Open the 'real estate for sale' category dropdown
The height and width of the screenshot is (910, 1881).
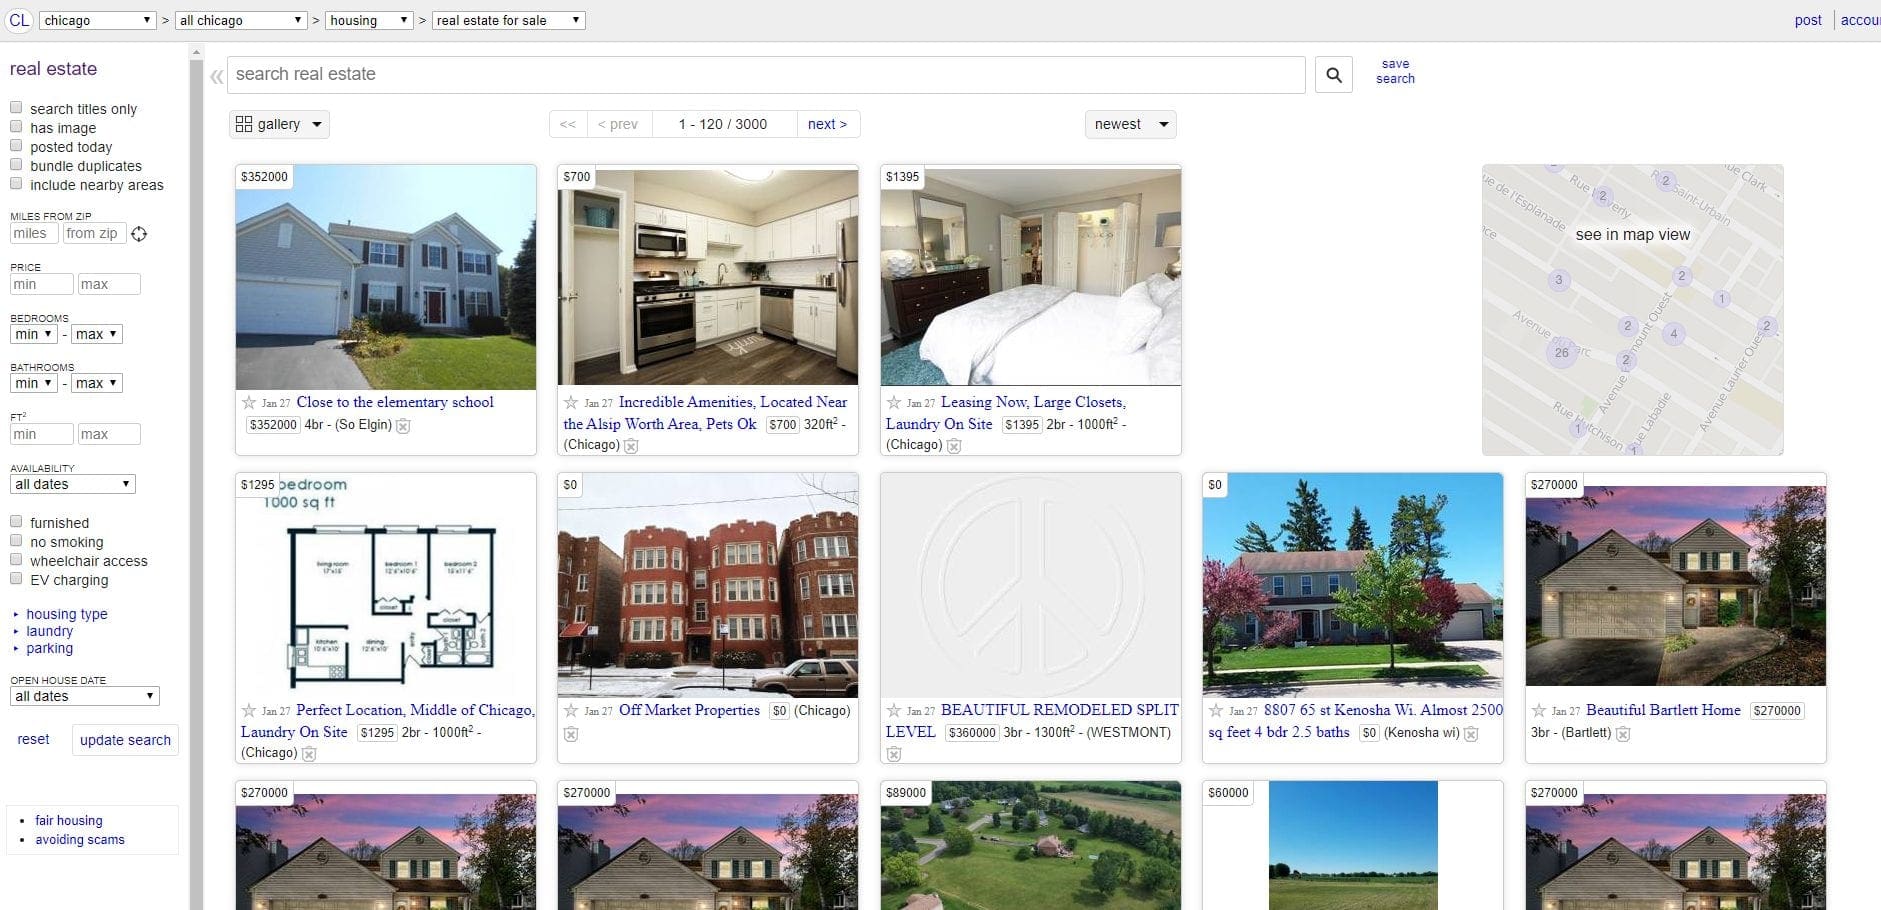tap(508, 19)
